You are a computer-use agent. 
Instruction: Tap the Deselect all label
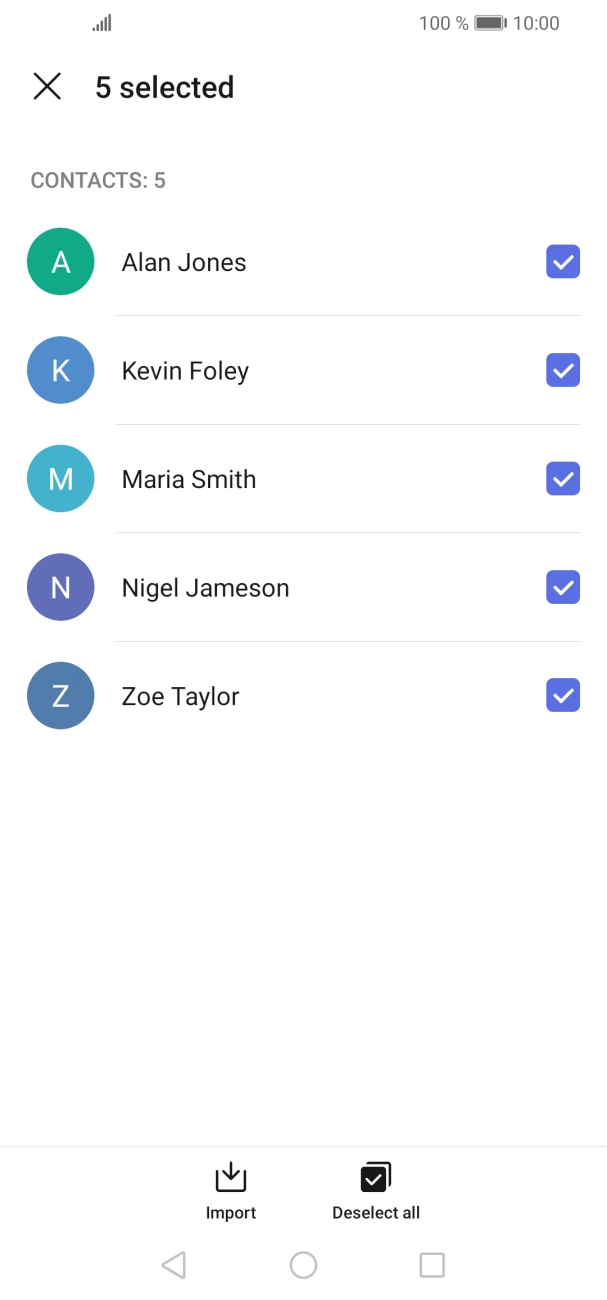pos(376,1213)
